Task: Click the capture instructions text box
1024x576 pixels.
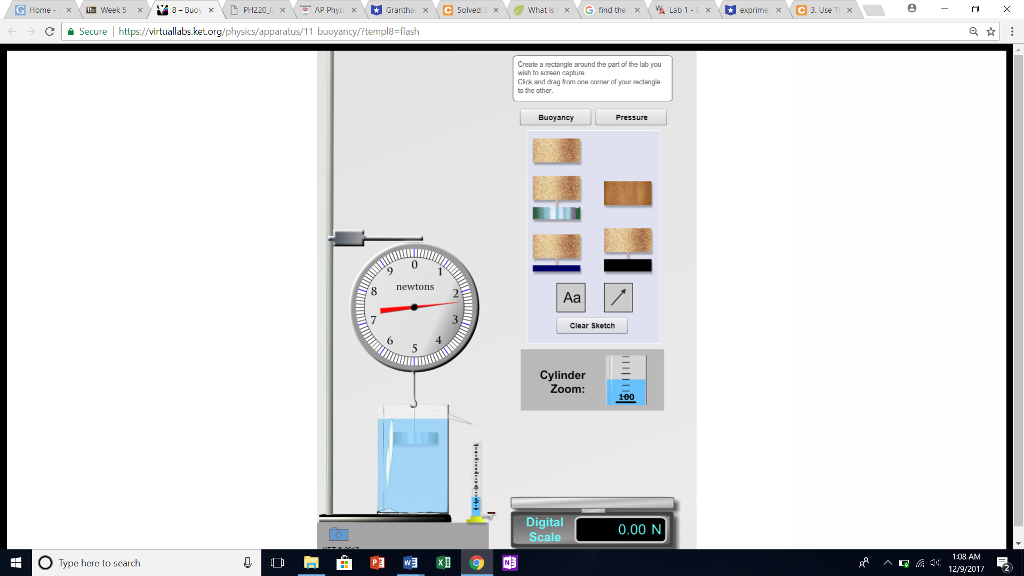Action: [592, 78]
